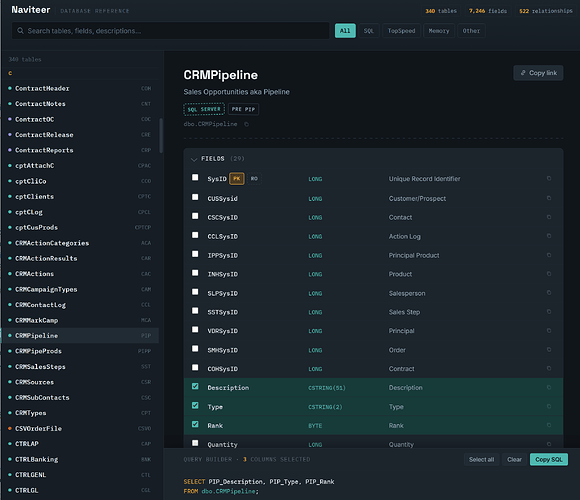This screenshot has width=580, height=500.
Task: Click the table list scrollbar thumb
Action: (x=161, y=135)
